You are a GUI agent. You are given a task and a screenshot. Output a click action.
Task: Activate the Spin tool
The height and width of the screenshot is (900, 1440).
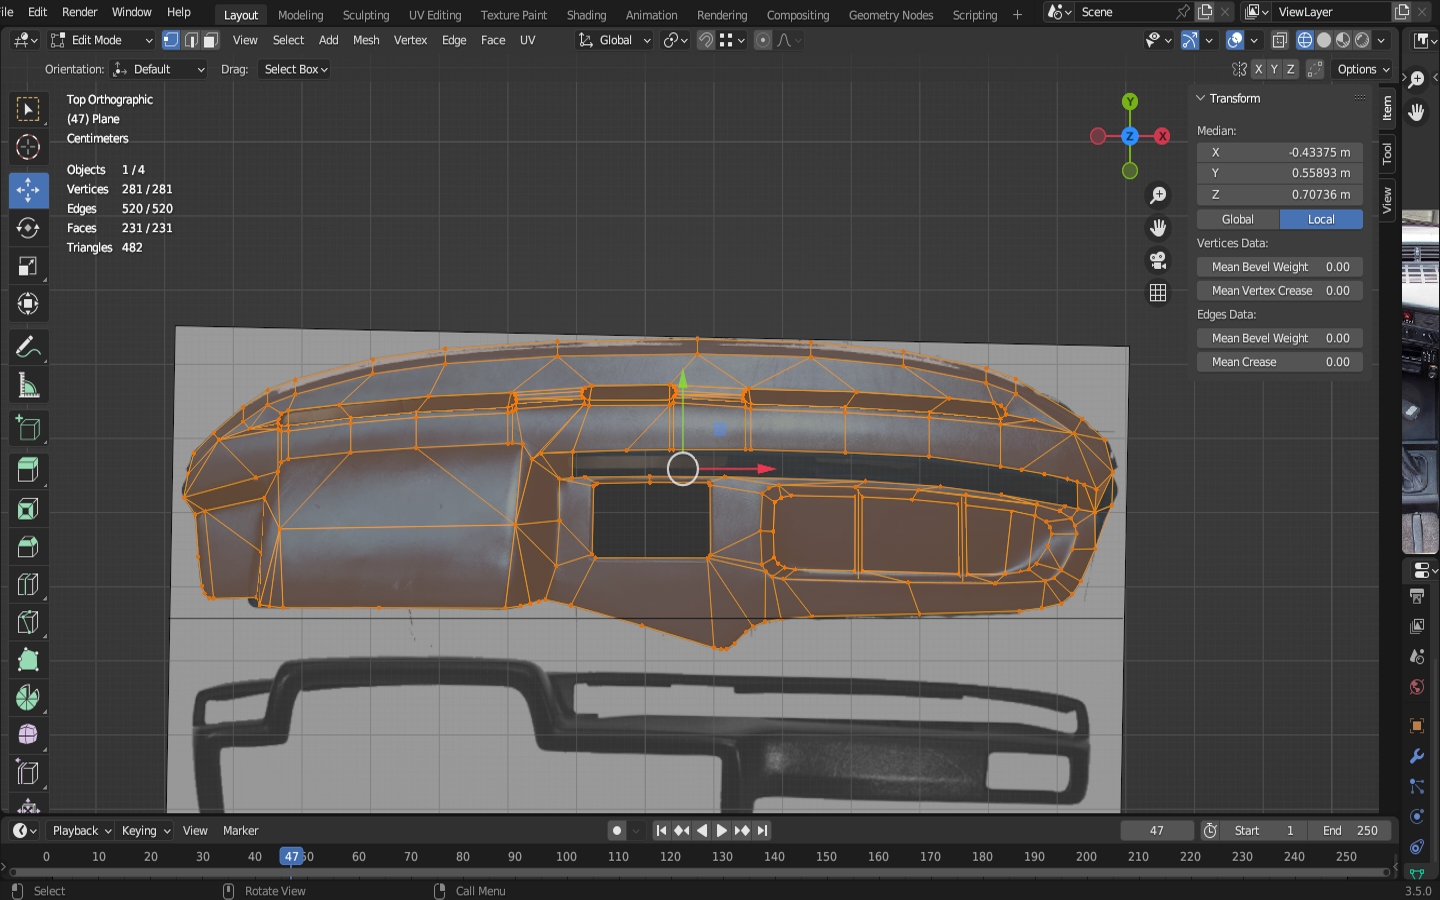click(x=28, y=698)
